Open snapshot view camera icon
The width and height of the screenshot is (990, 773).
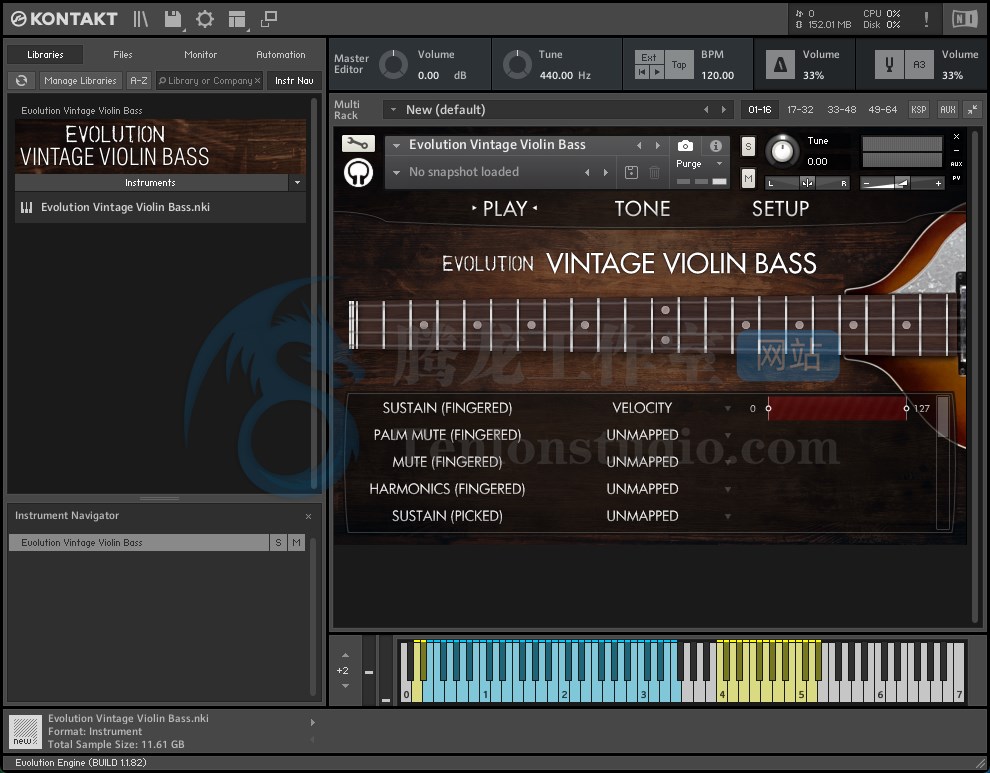coord(685,146)
